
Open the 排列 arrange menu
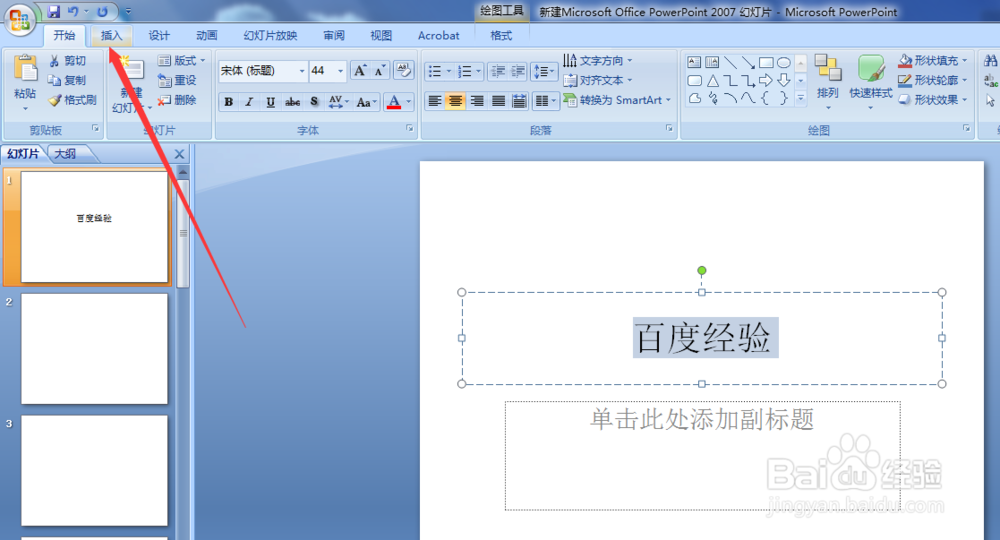tap(827, 81)
